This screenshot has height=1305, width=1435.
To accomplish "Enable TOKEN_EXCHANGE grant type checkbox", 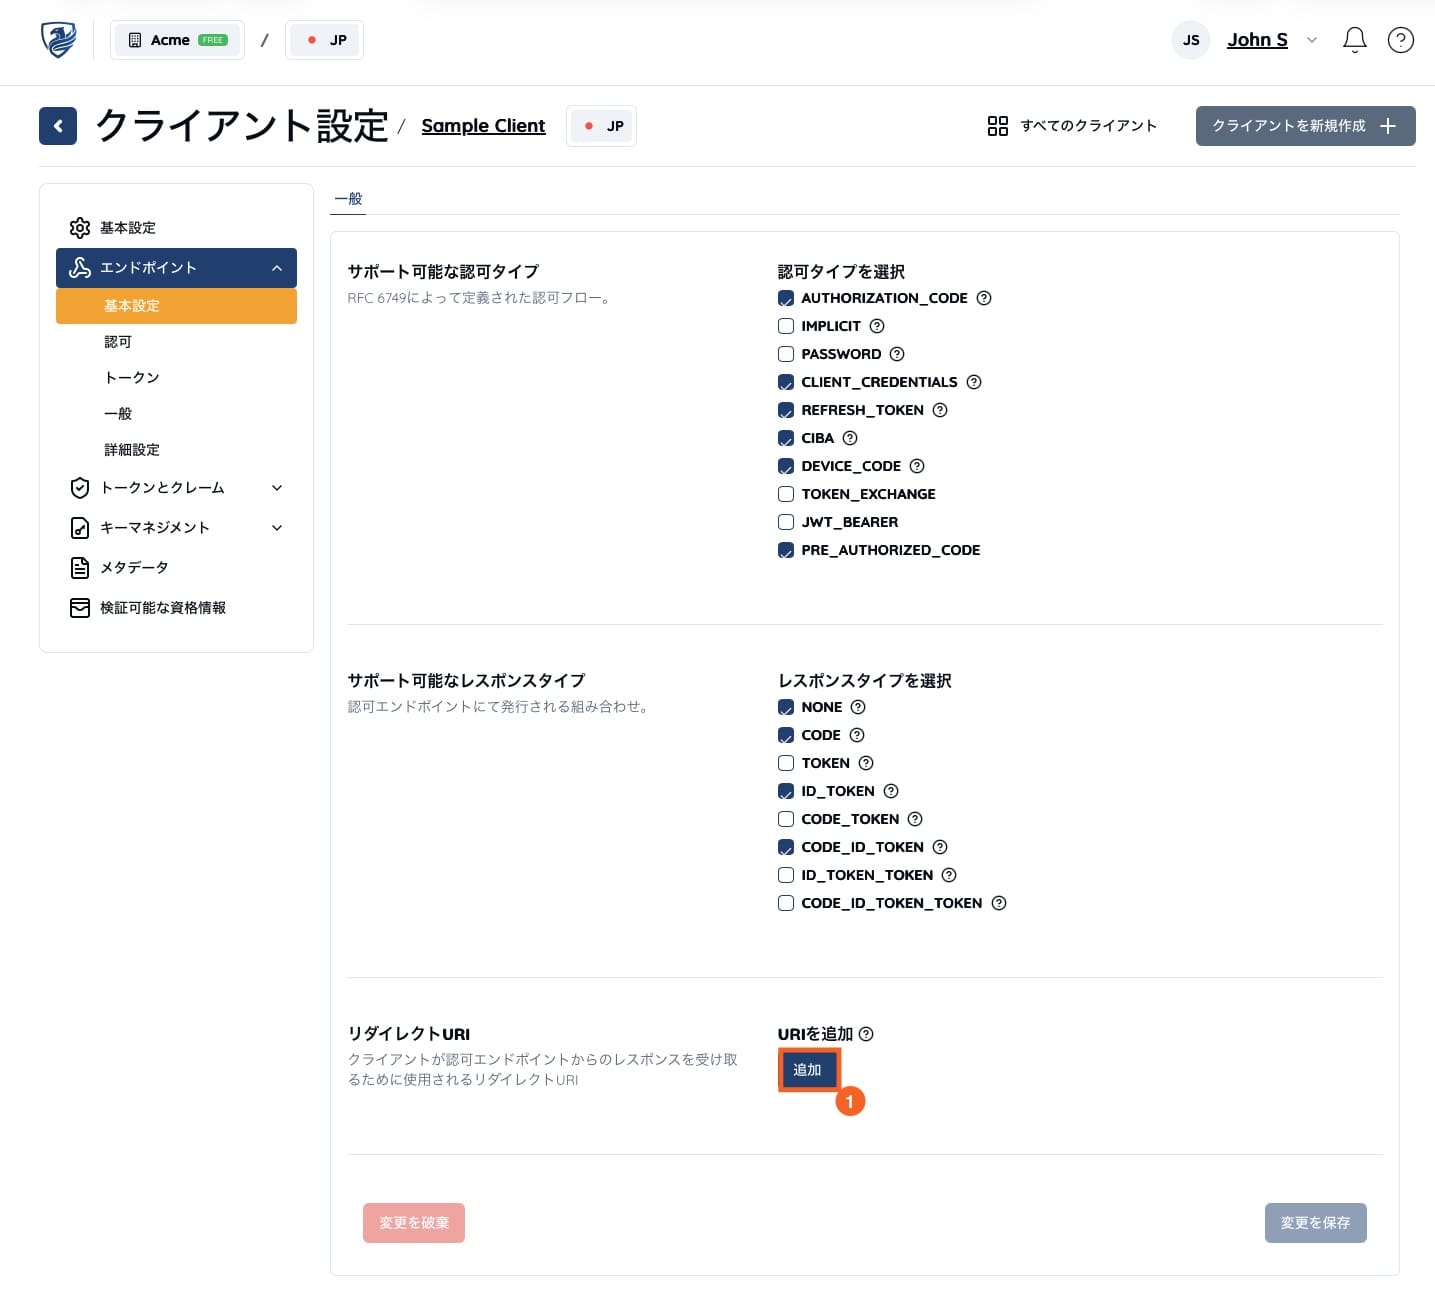I will tap(786, 494).
